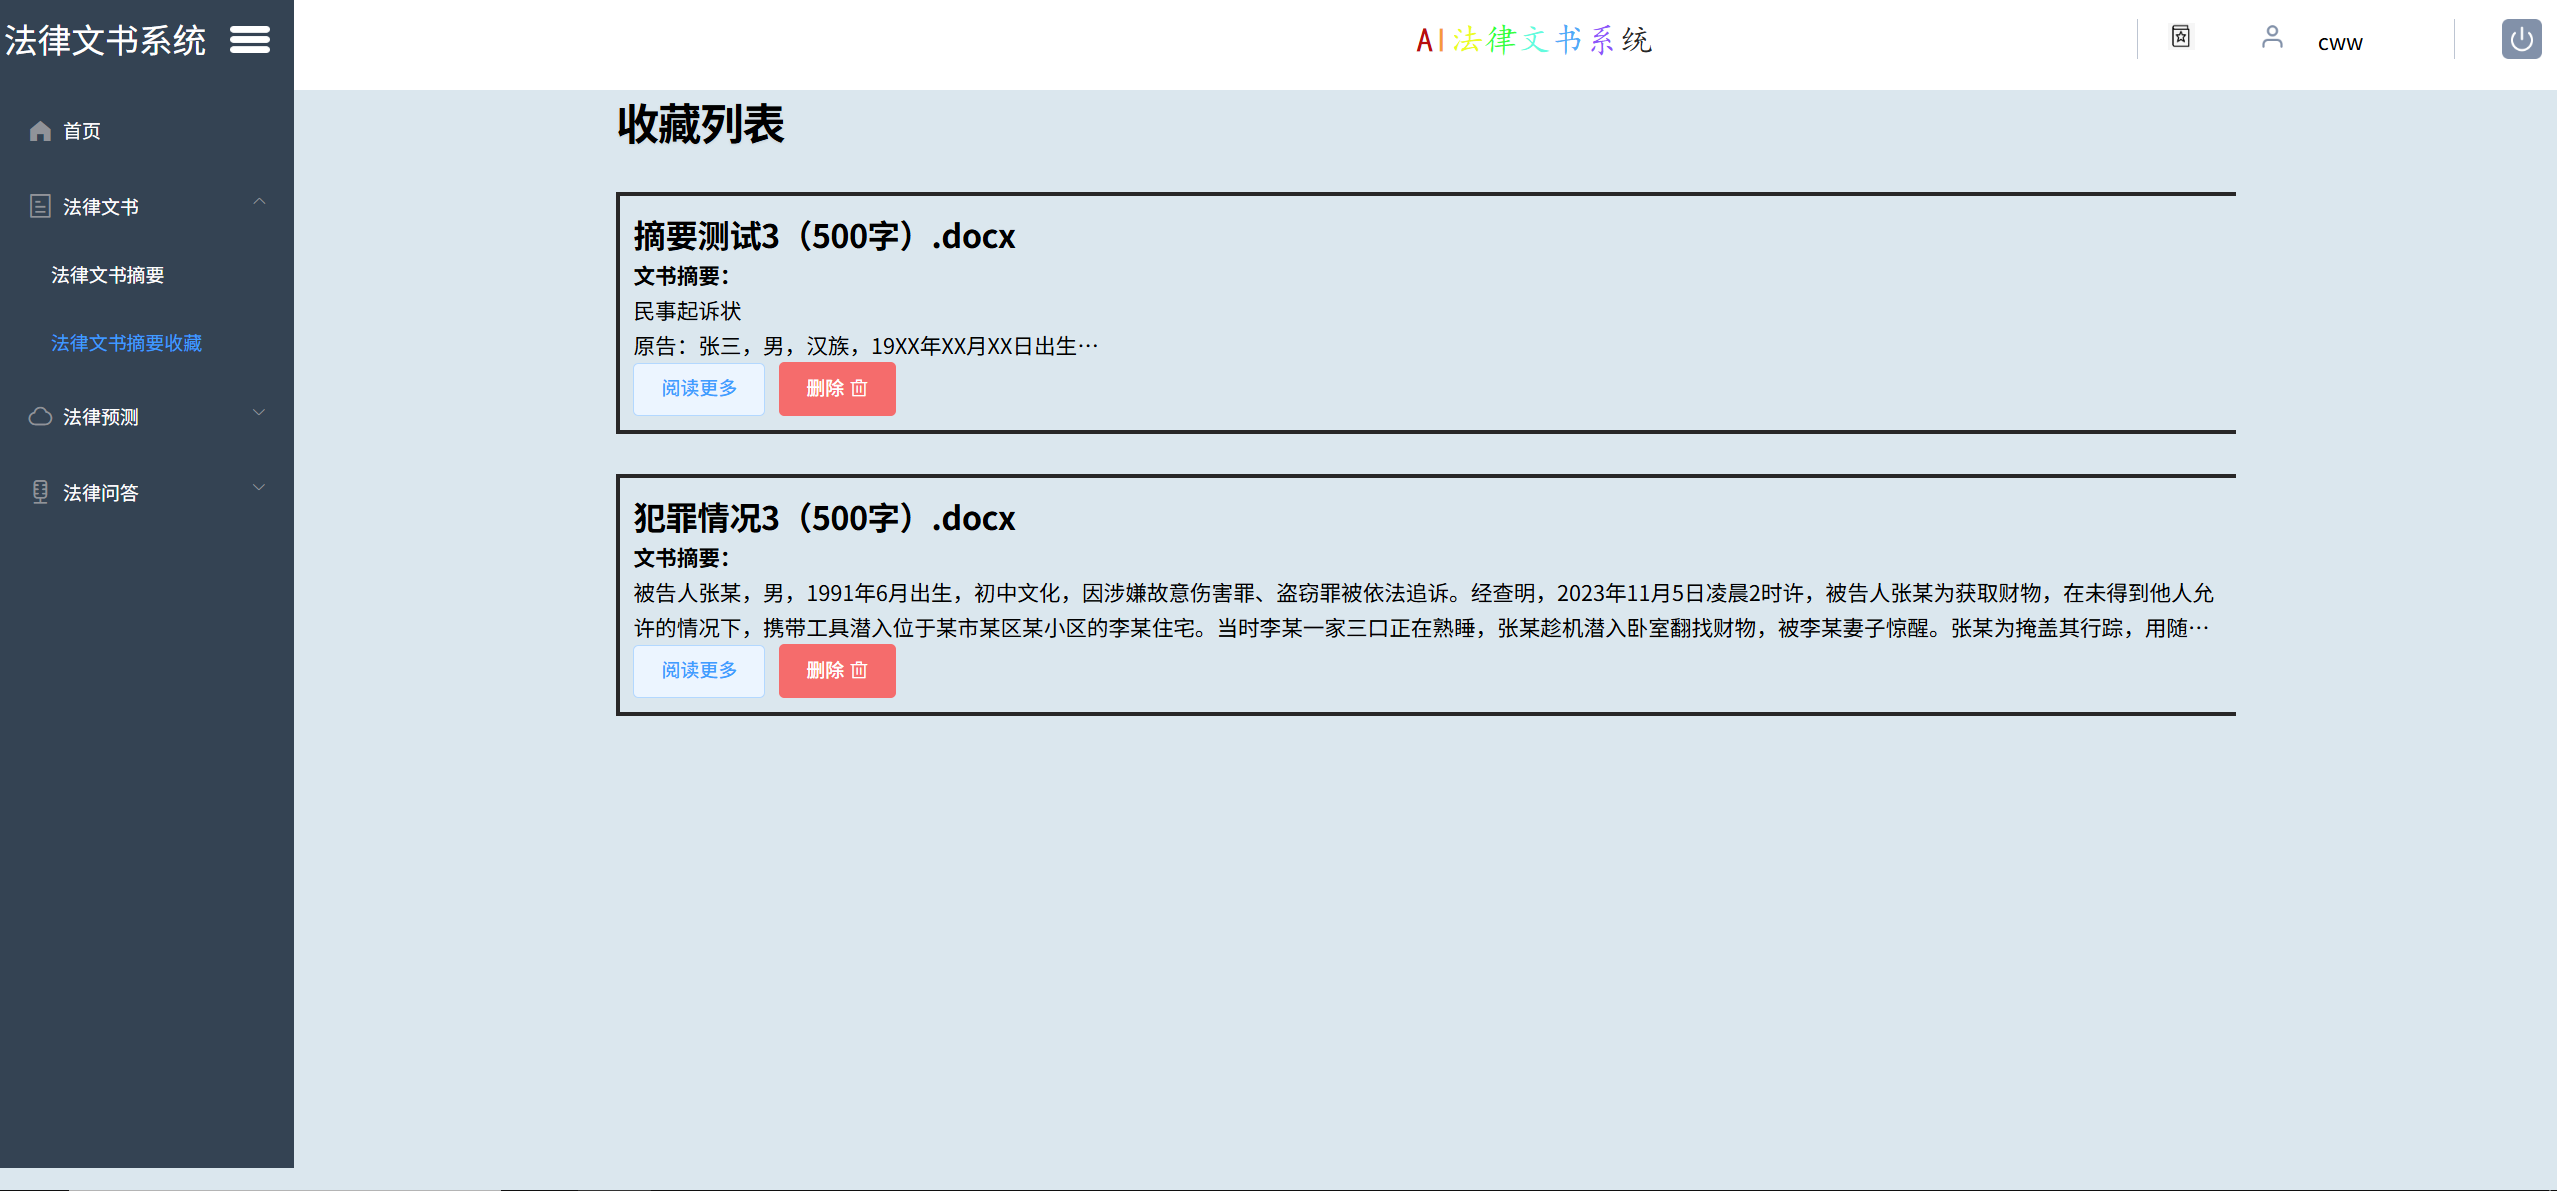Viewport: 2557px width, 1191px height.
Task: Select 法律文书摘要收藏 menu item
Action: tap(127, 343)
